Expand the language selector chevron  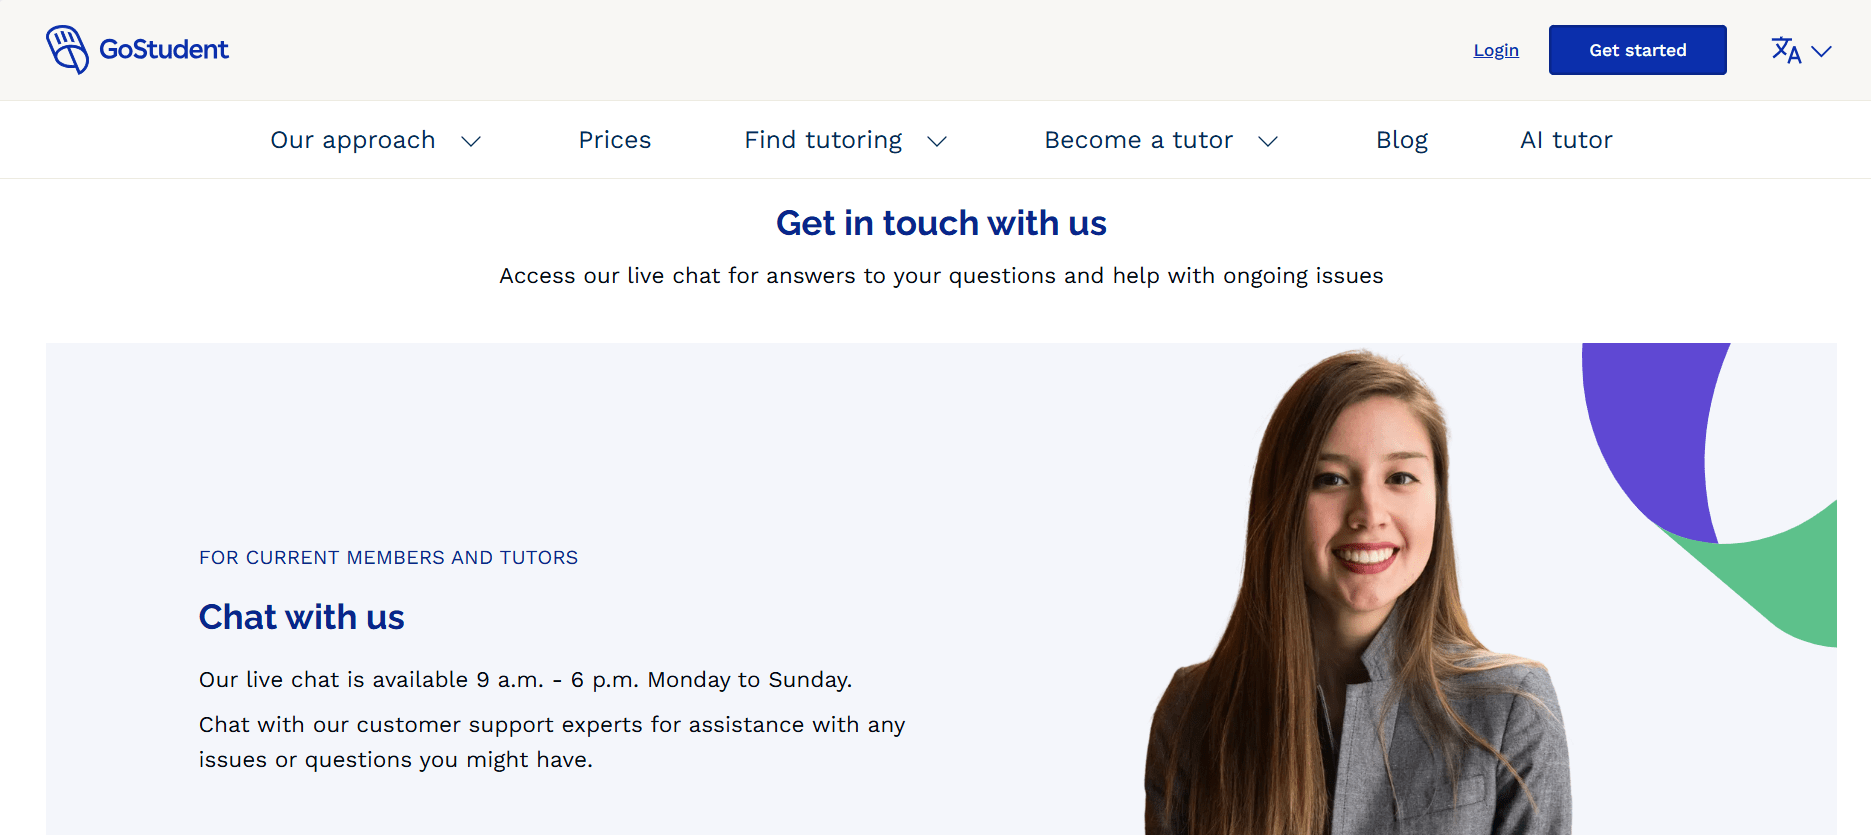(x=1821, y=51)
